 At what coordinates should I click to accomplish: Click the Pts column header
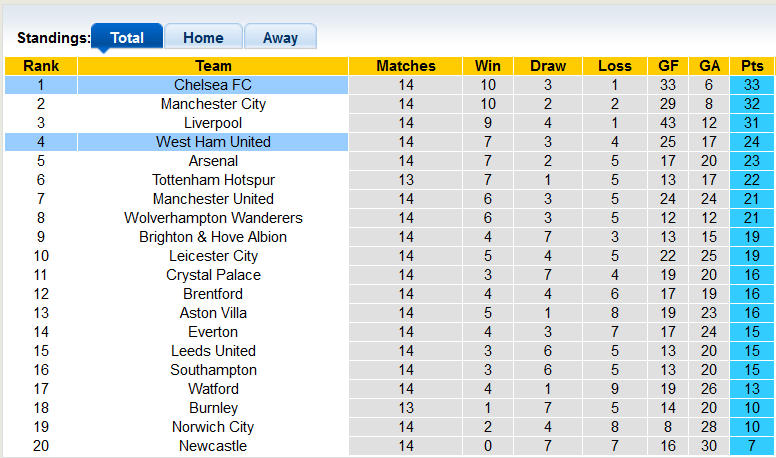[x=752, y=66]
